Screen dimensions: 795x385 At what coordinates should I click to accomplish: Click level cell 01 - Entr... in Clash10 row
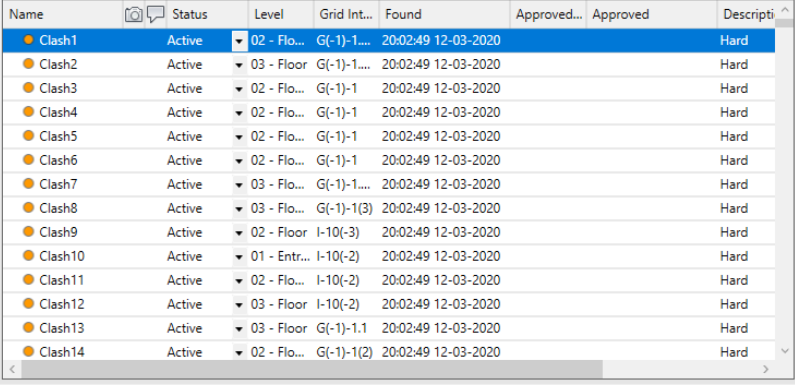coord(280,256)
